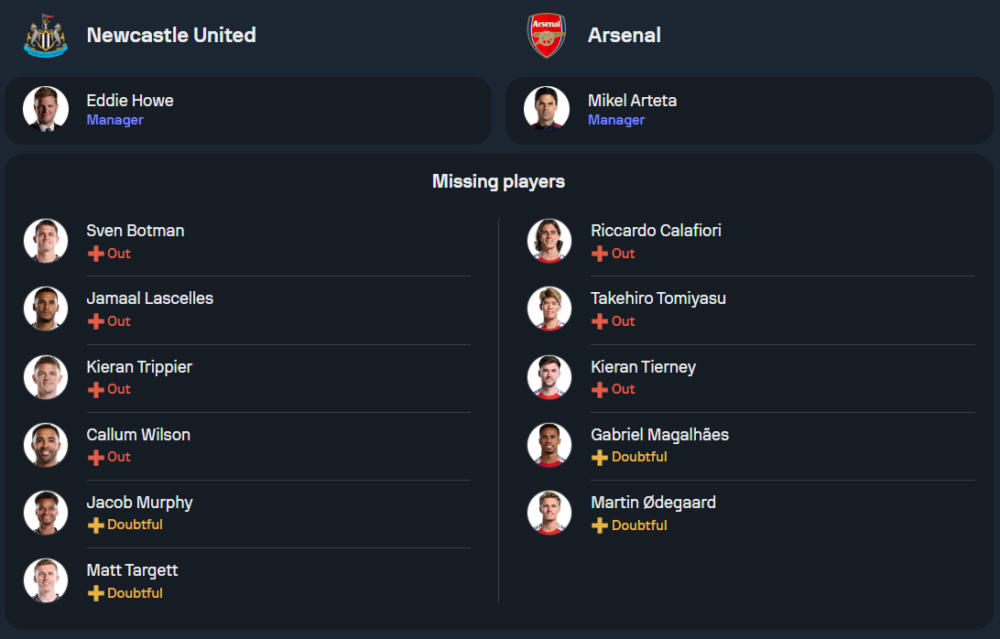Image resolution: width=1000 pixels, height=639 pixels.
Task: Click the Arsenal club crest
Action: click(x=547, y=35)
